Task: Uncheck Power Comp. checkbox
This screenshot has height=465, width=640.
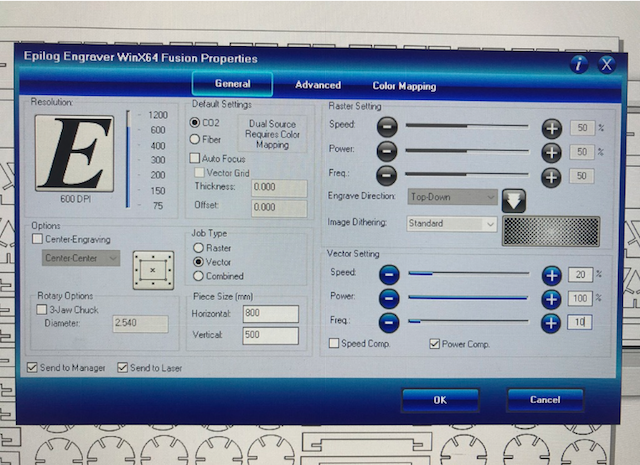Action: pyautogui.click(x=434, y=344)
